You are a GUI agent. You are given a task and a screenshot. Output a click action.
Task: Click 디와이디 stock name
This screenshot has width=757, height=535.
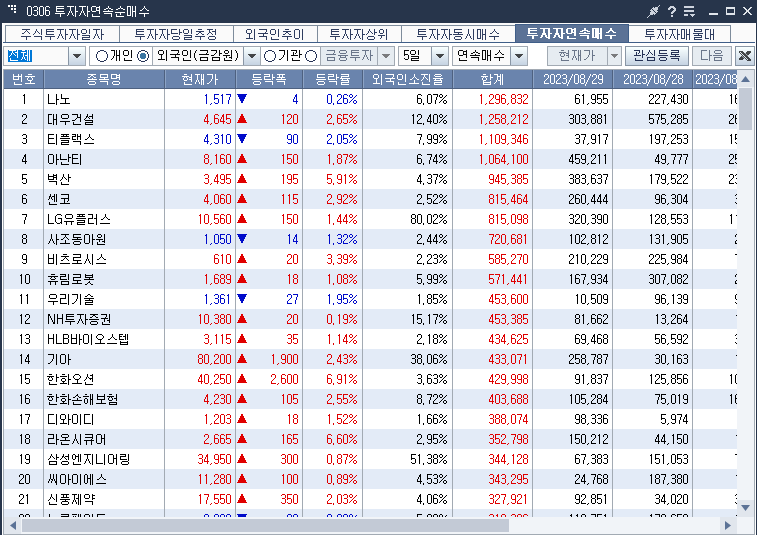coord(70,419)
